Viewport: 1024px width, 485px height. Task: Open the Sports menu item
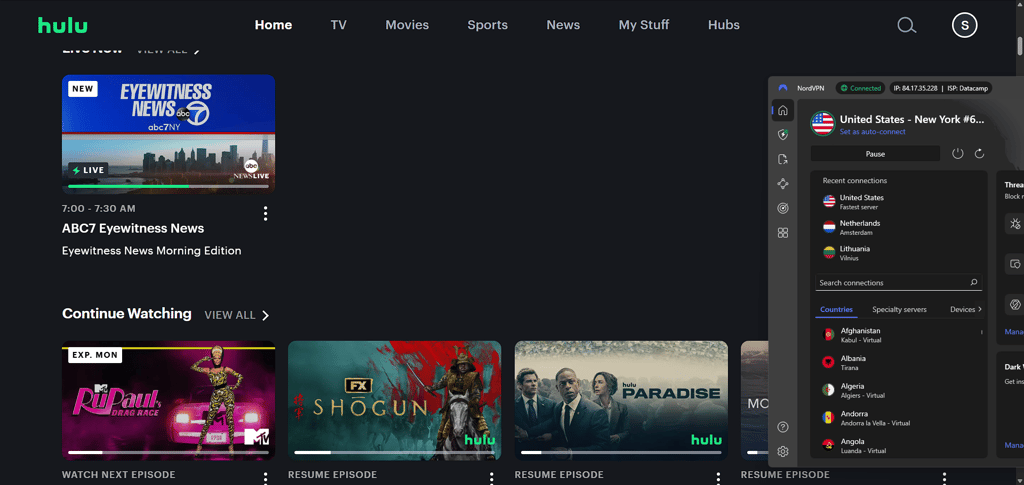[487, 25]
